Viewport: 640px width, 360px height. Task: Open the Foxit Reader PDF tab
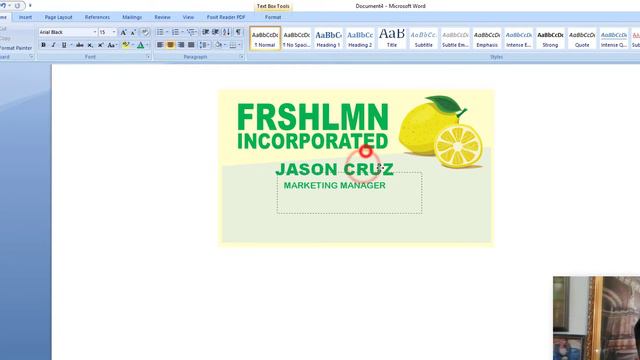coord(226,17)
